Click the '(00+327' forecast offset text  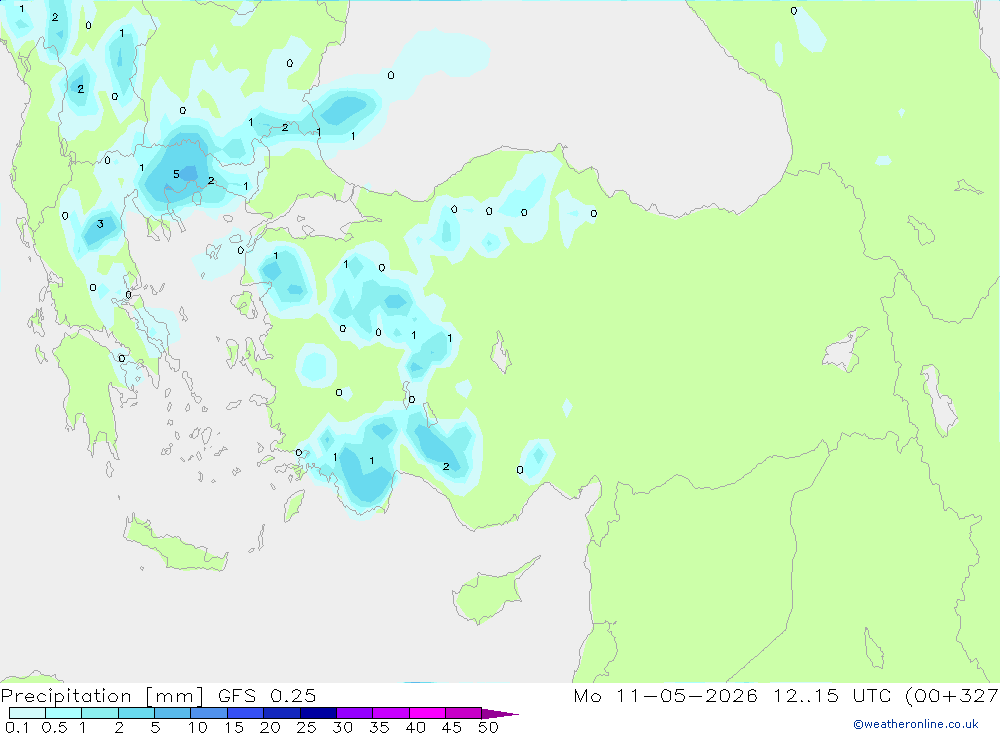(952, 696)
